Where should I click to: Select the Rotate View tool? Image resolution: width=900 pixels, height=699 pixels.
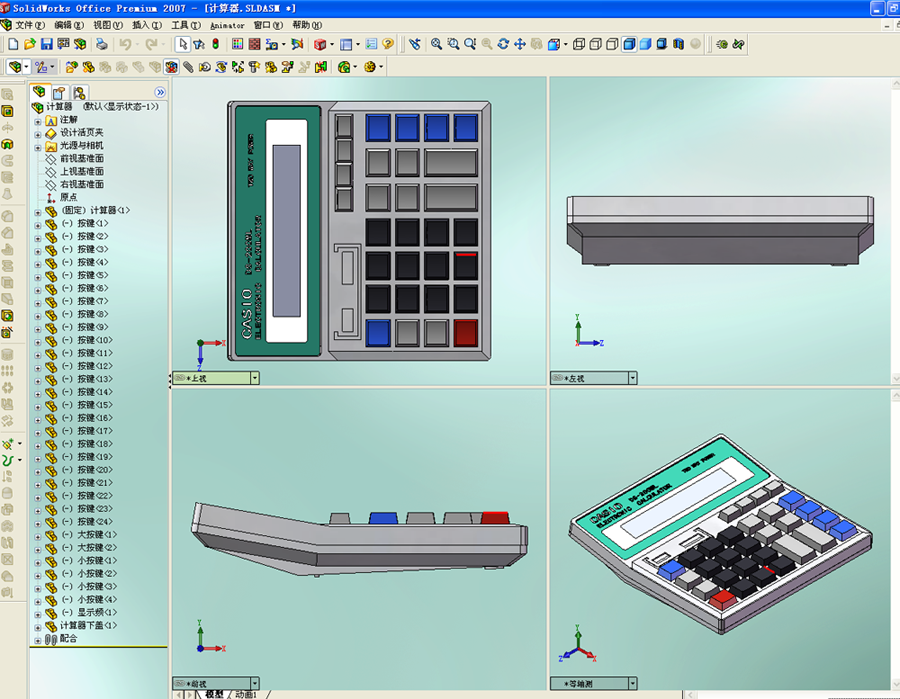pos(503,44)
